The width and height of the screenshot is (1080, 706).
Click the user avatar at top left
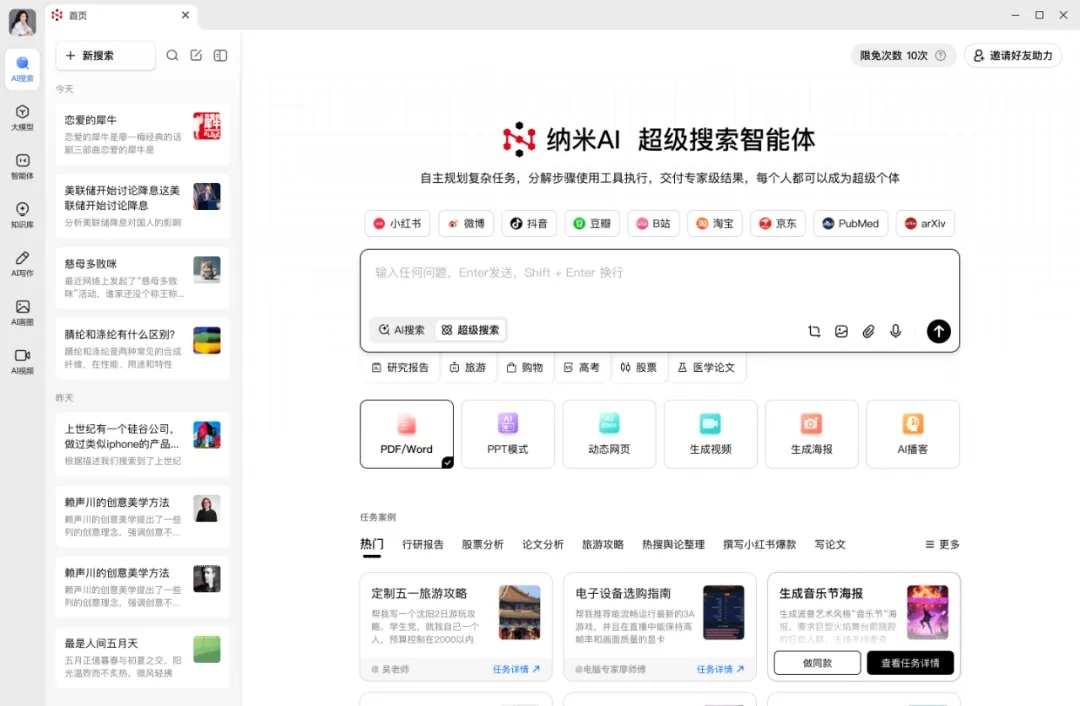[x=22, y=22]
